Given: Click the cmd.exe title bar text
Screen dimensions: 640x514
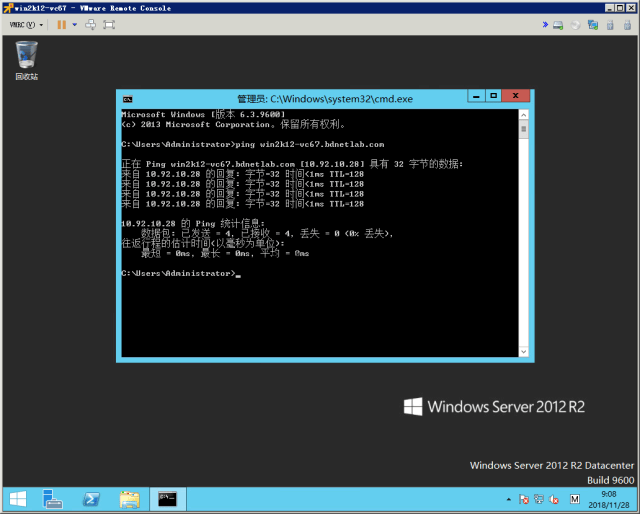Looking at the screenshot, I should pos(325,99).
